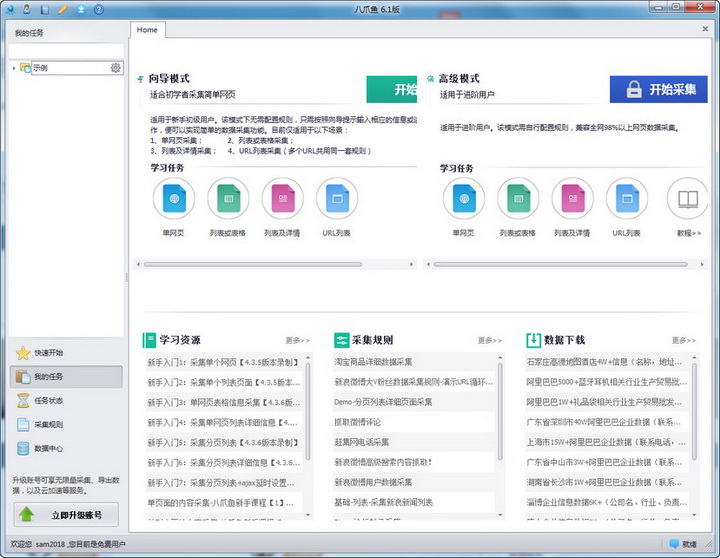
Task: Expand the 示例 folder tree arrow
Action: coord(14,68)
